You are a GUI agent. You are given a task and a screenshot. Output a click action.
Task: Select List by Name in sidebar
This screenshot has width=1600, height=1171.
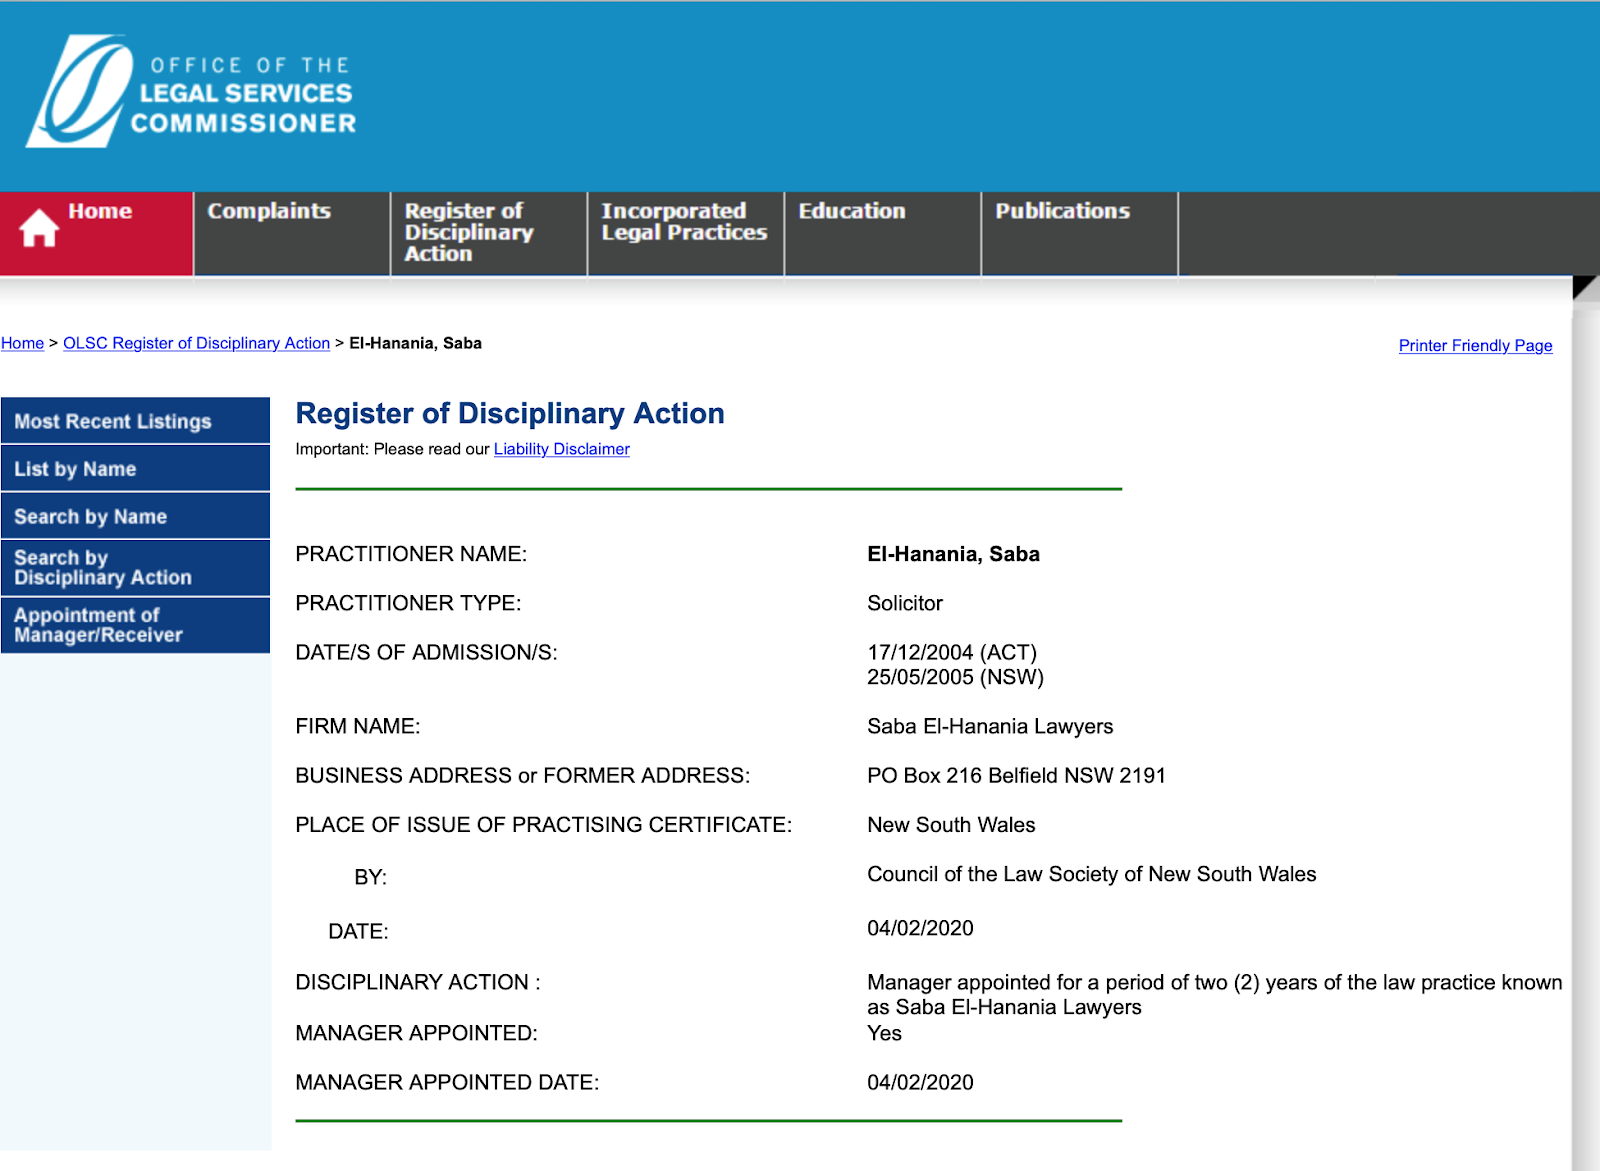point(135,468)
